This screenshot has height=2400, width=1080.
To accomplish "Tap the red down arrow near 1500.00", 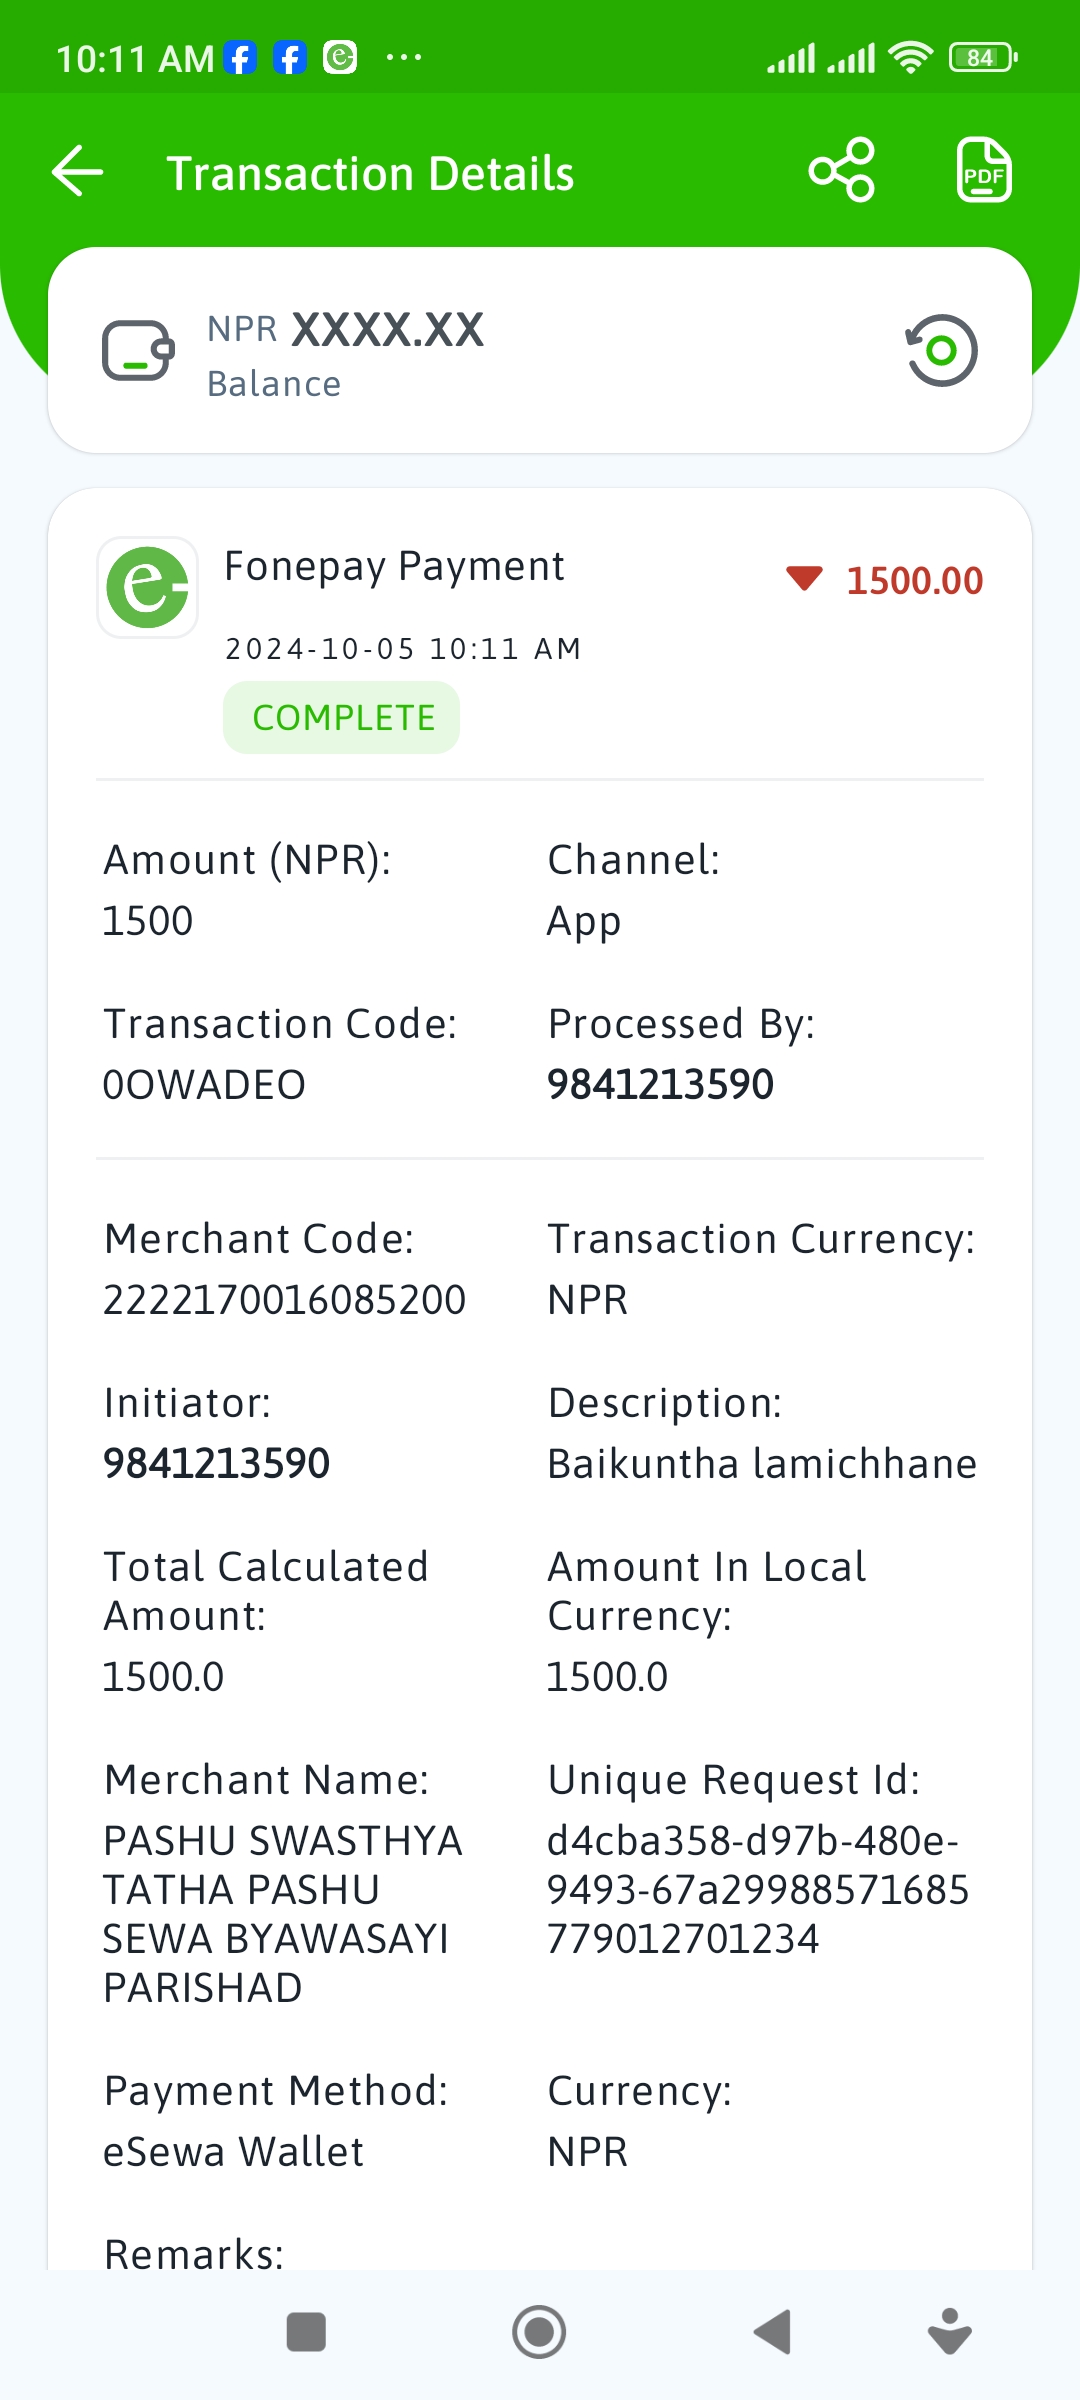I will click(804, 578).
